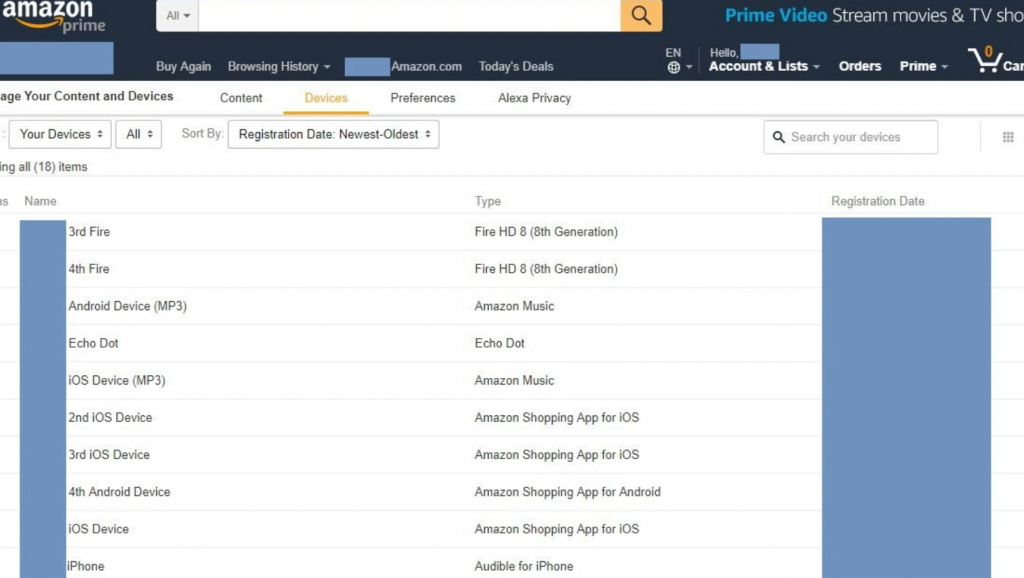Select the Devices tab
The height and width of the screenshot is (578, 1024).
(326, 98)
